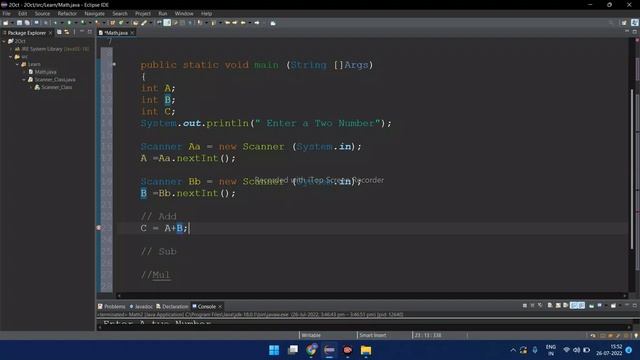Click the Debug bug toolbar icon
640x360 pixels.
pos(56,23)
